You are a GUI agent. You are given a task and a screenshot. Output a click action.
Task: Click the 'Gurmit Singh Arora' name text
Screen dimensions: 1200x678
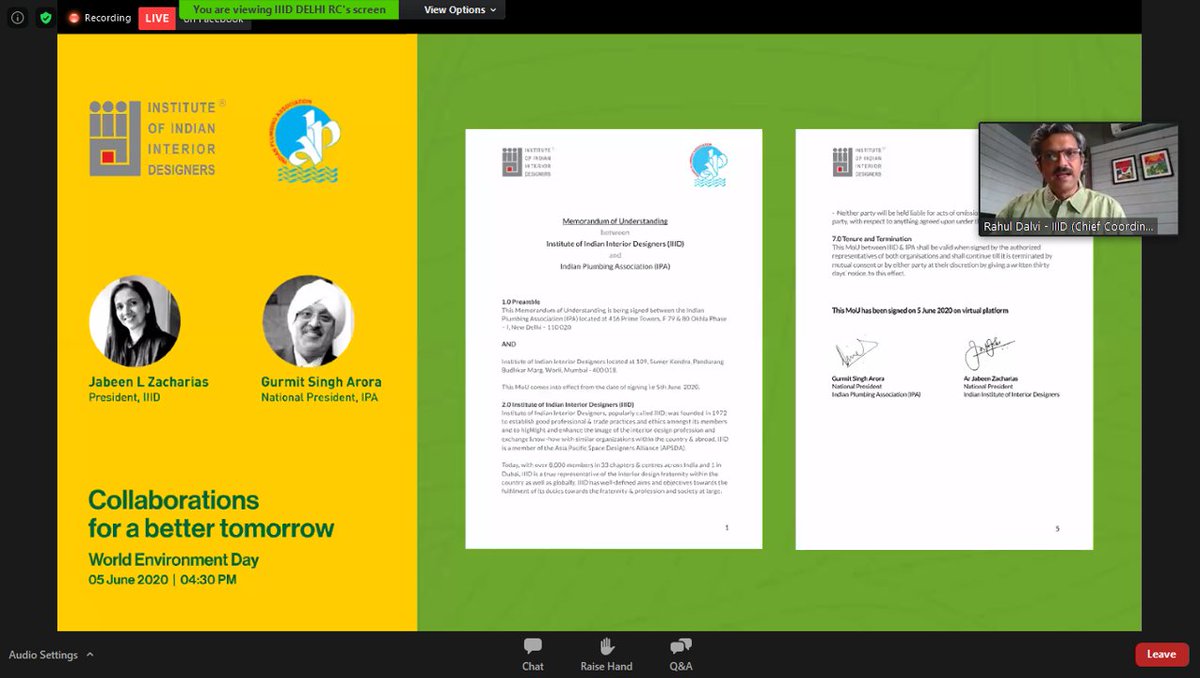[x=321, y=382]
